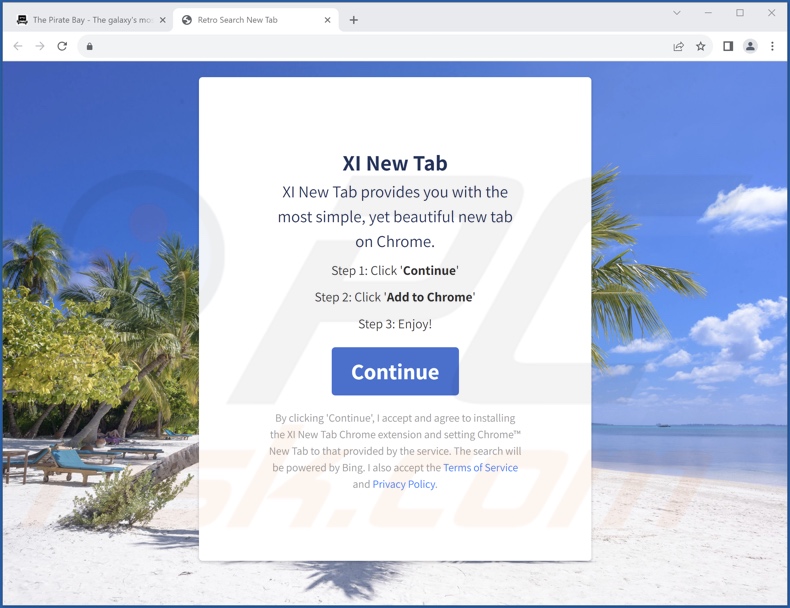790x608 pixels.
Task: Expand the tab search chevron
Action: (x=677, y=13)
